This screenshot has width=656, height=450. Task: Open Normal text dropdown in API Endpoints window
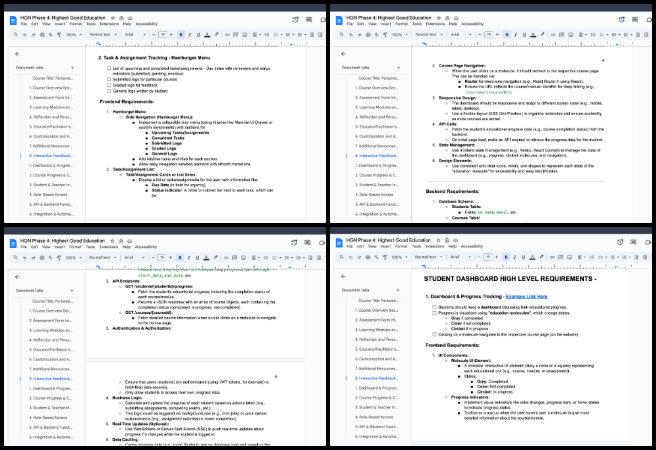tap(102, 258)
